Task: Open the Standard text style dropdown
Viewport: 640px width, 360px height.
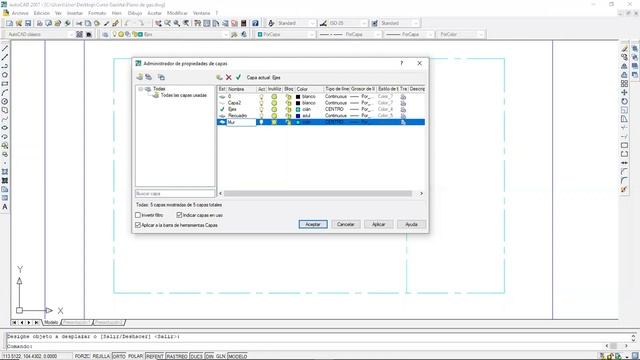Action: [x=312, y=23]
